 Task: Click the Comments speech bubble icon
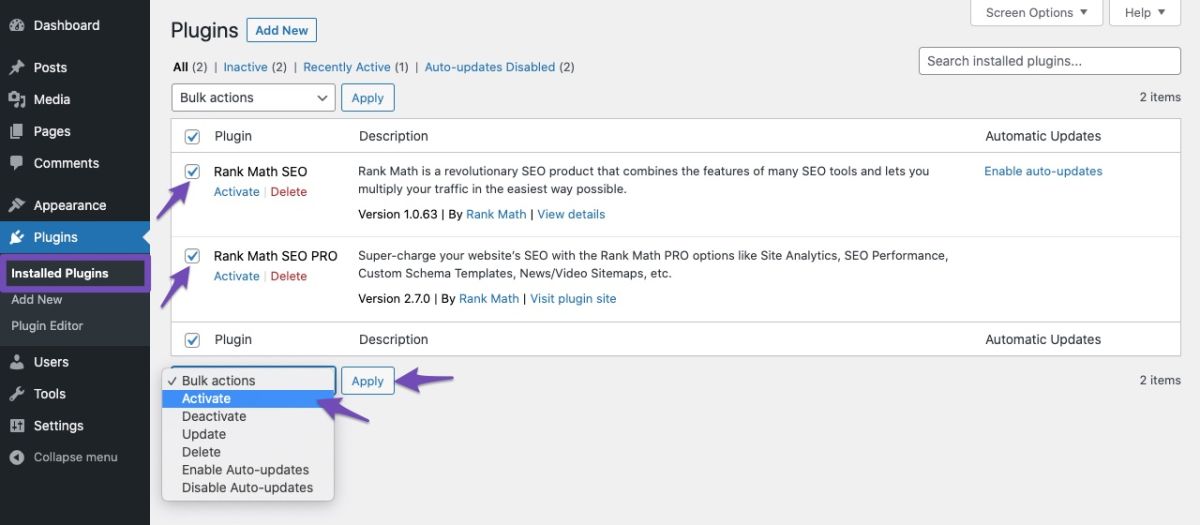coord(17,163)
